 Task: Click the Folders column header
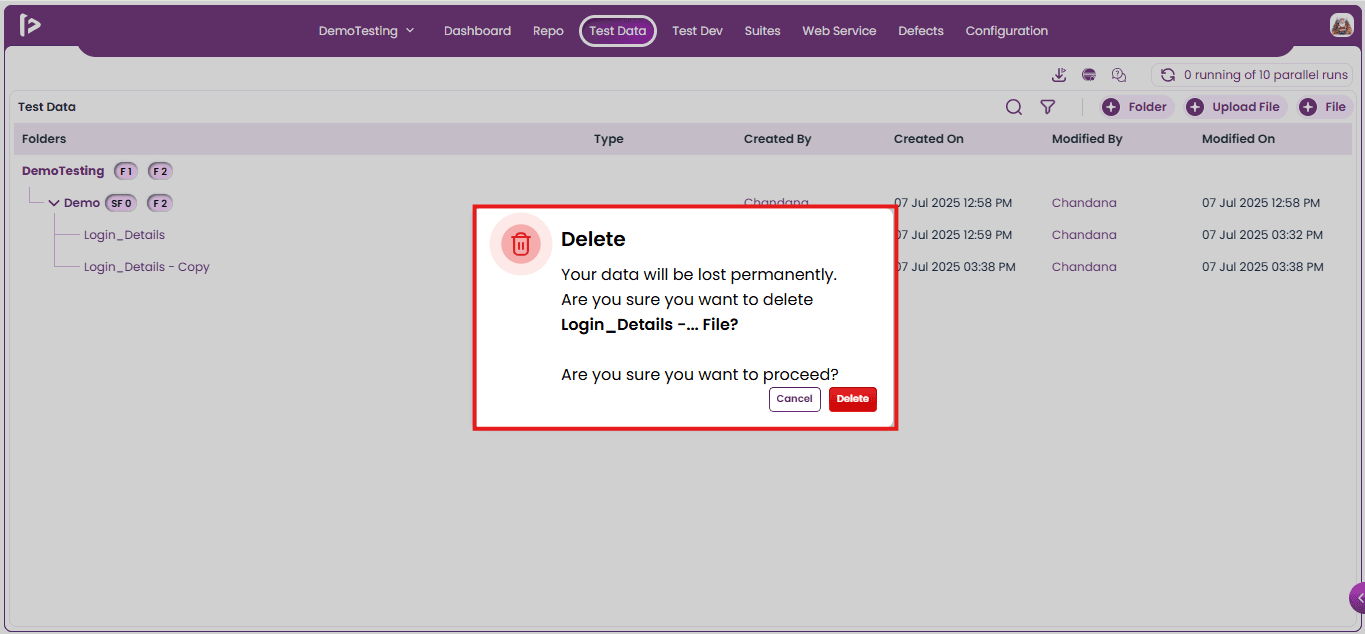point(44,139)
